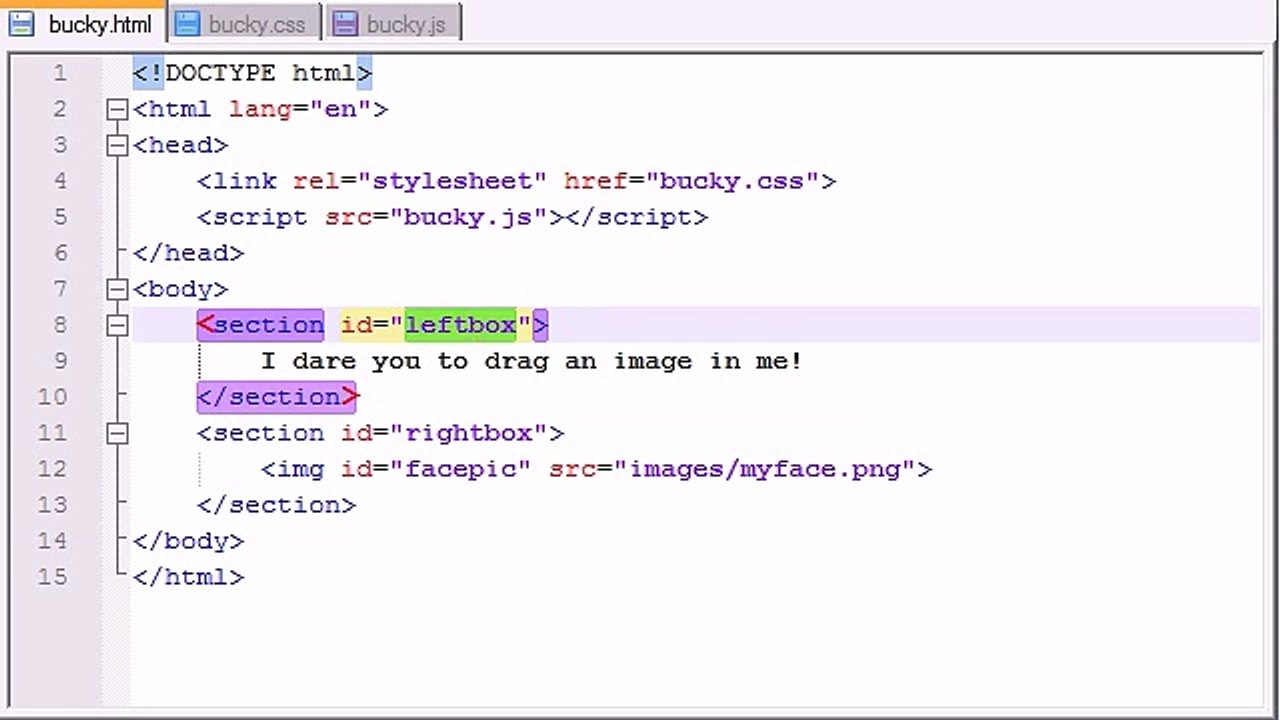
Task: Click the bucky.css save icon
Action: click(x=187, y=24)
